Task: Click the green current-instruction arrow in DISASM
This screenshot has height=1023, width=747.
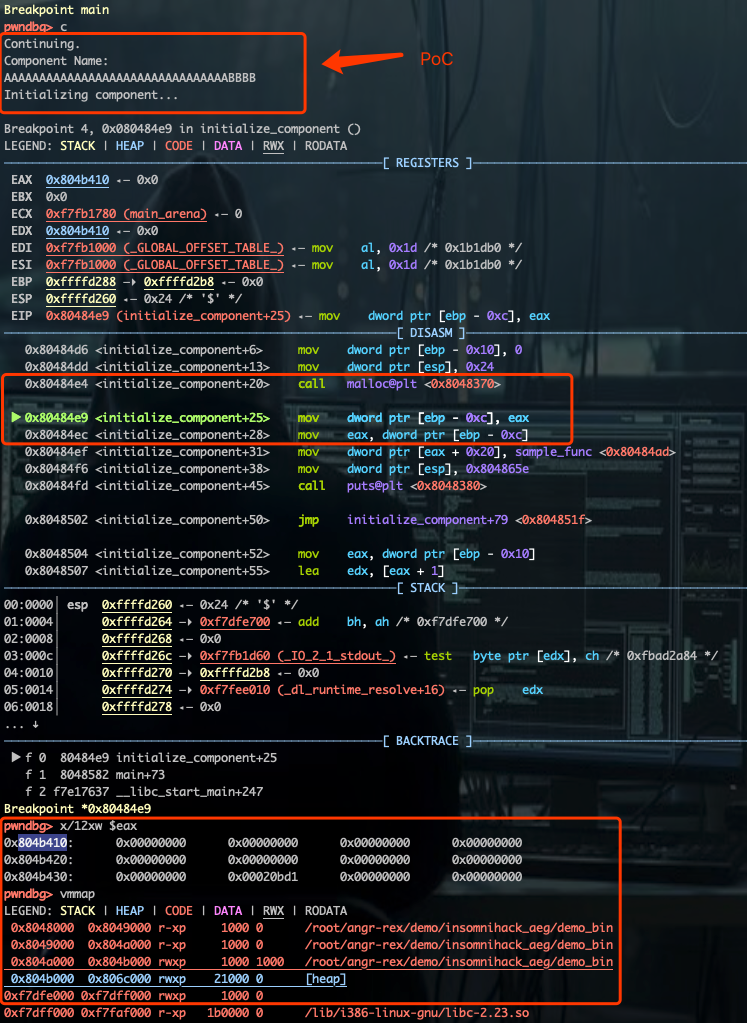Action: tap(16, 418)
